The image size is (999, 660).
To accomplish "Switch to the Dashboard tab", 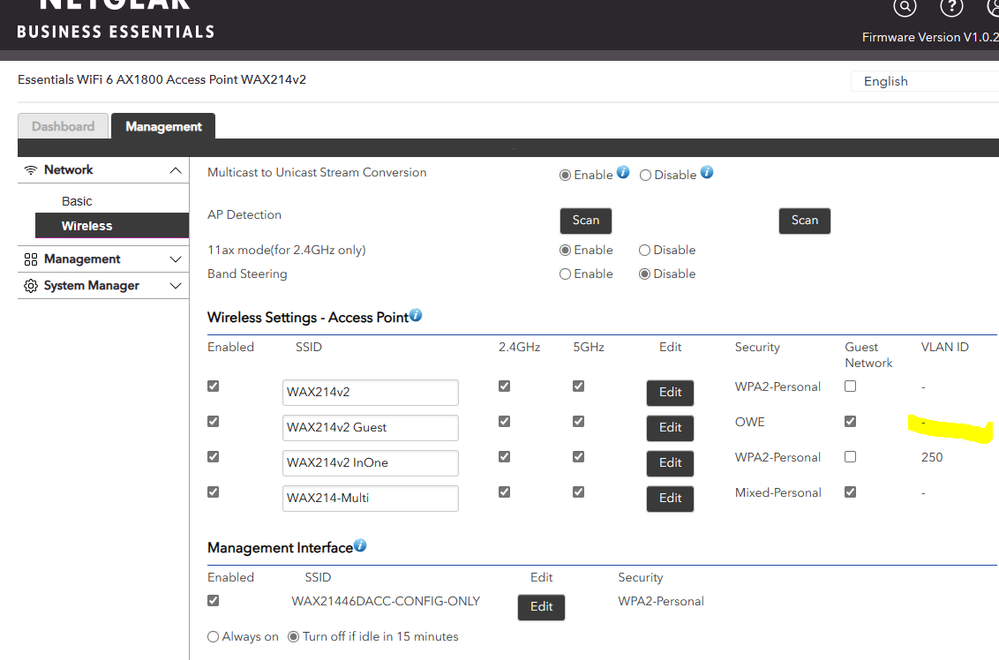I will coord(63,127).
